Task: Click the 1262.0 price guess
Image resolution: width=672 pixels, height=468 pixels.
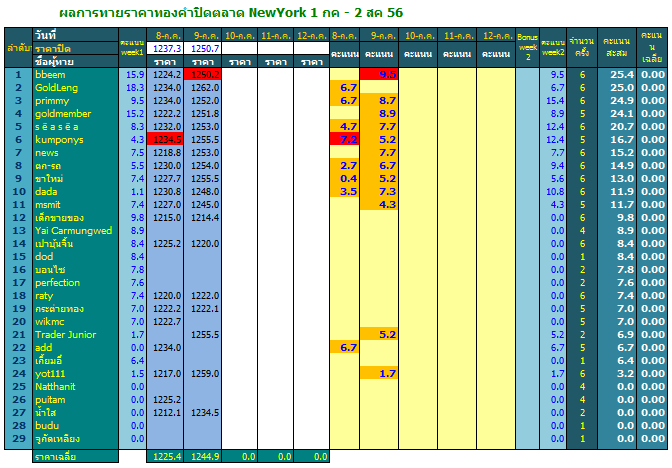Action: coord(202,87)
